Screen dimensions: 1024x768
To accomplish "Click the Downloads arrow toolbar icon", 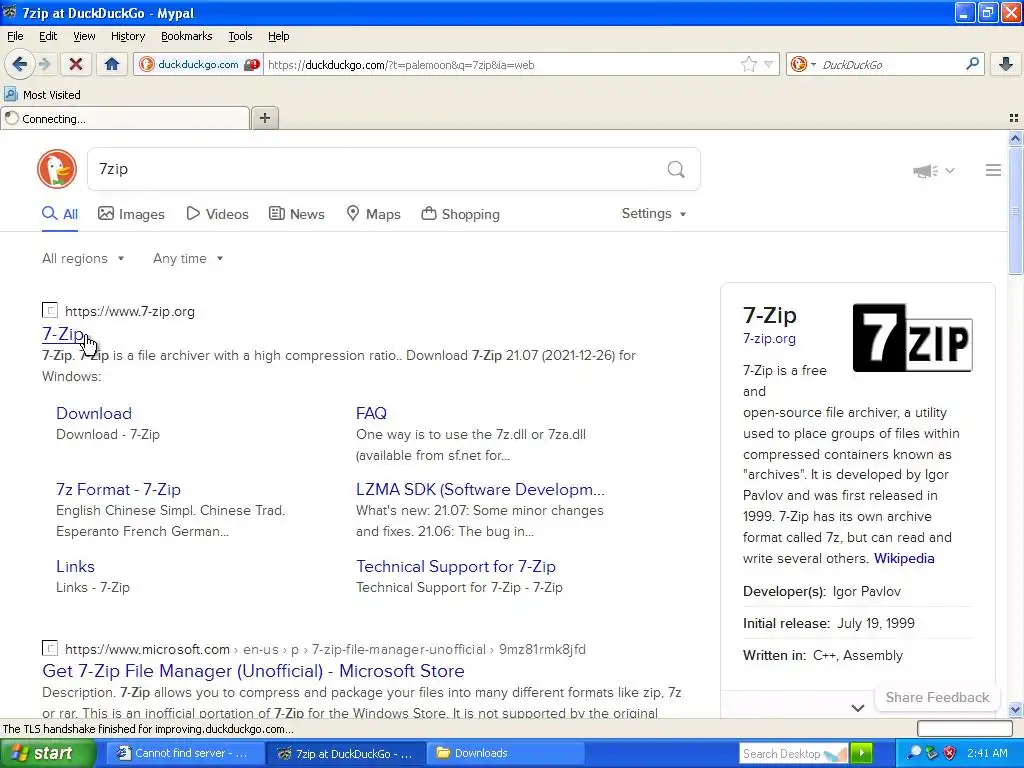I will point(1006,64).
